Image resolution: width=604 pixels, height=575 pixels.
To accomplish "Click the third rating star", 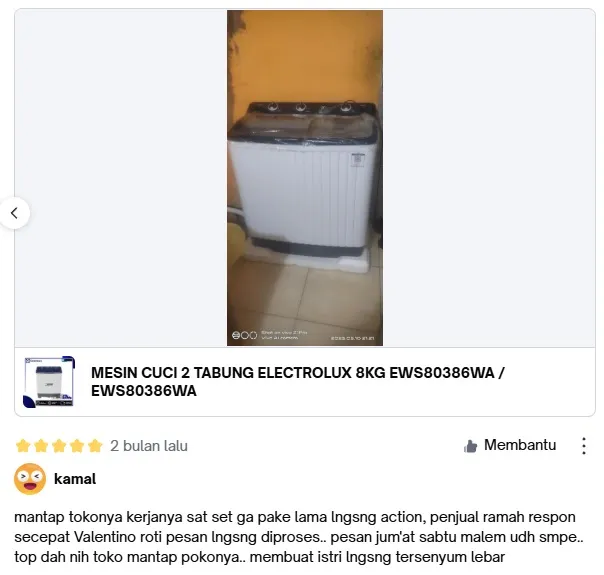I will [59, 446].
